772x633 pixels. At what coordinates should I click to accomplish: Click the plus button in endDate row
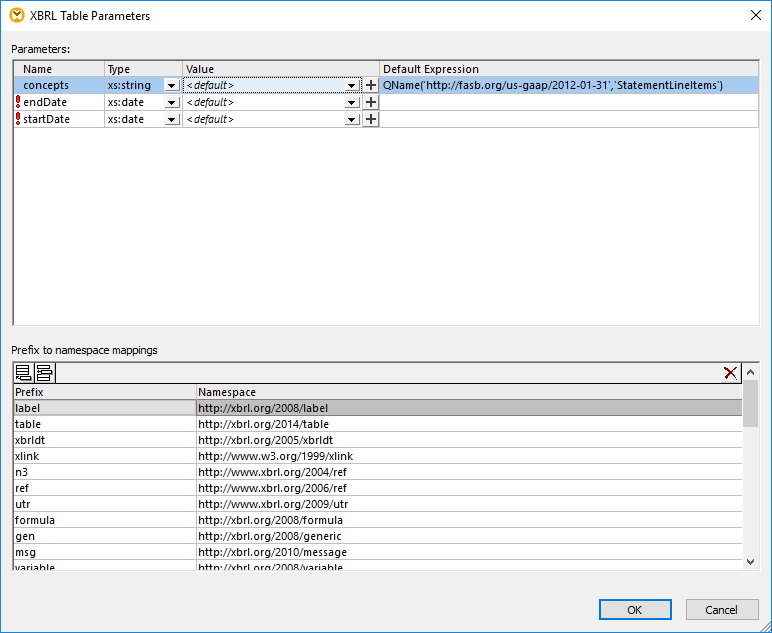tap(371, 103)
